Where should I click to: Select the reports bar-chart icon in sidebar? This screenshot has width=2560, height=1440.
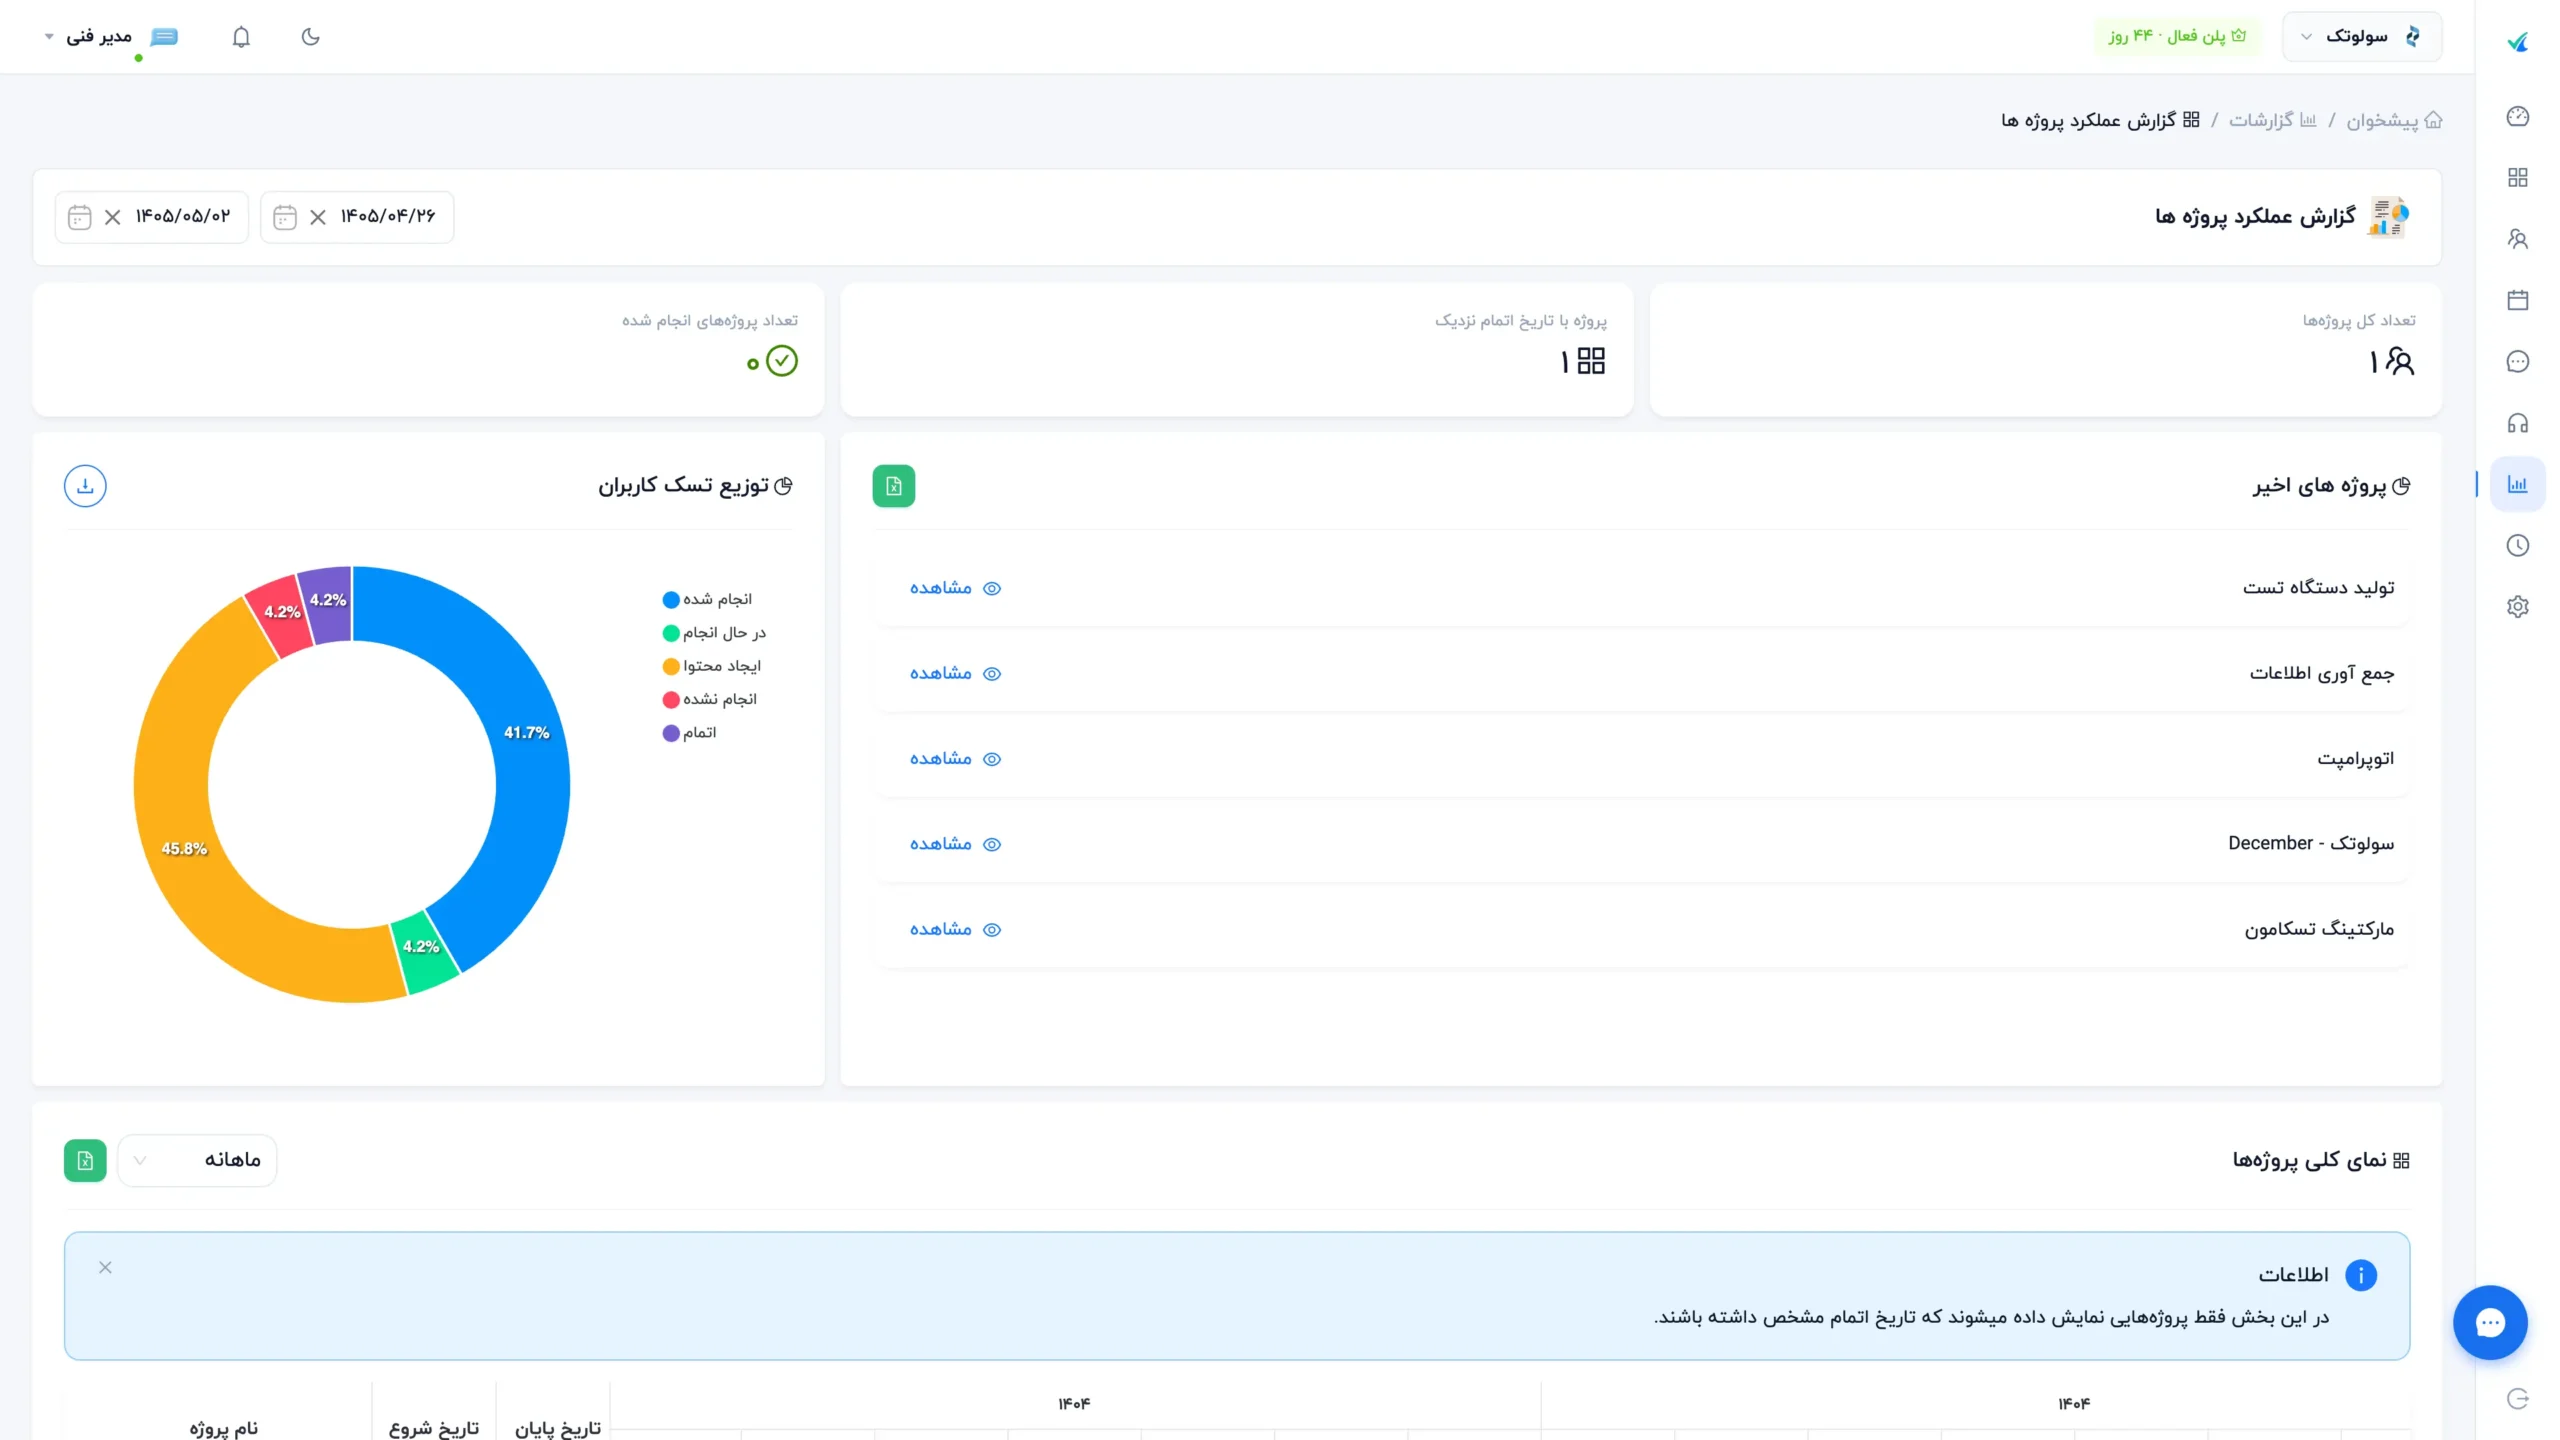click(x=2517, y=484)
